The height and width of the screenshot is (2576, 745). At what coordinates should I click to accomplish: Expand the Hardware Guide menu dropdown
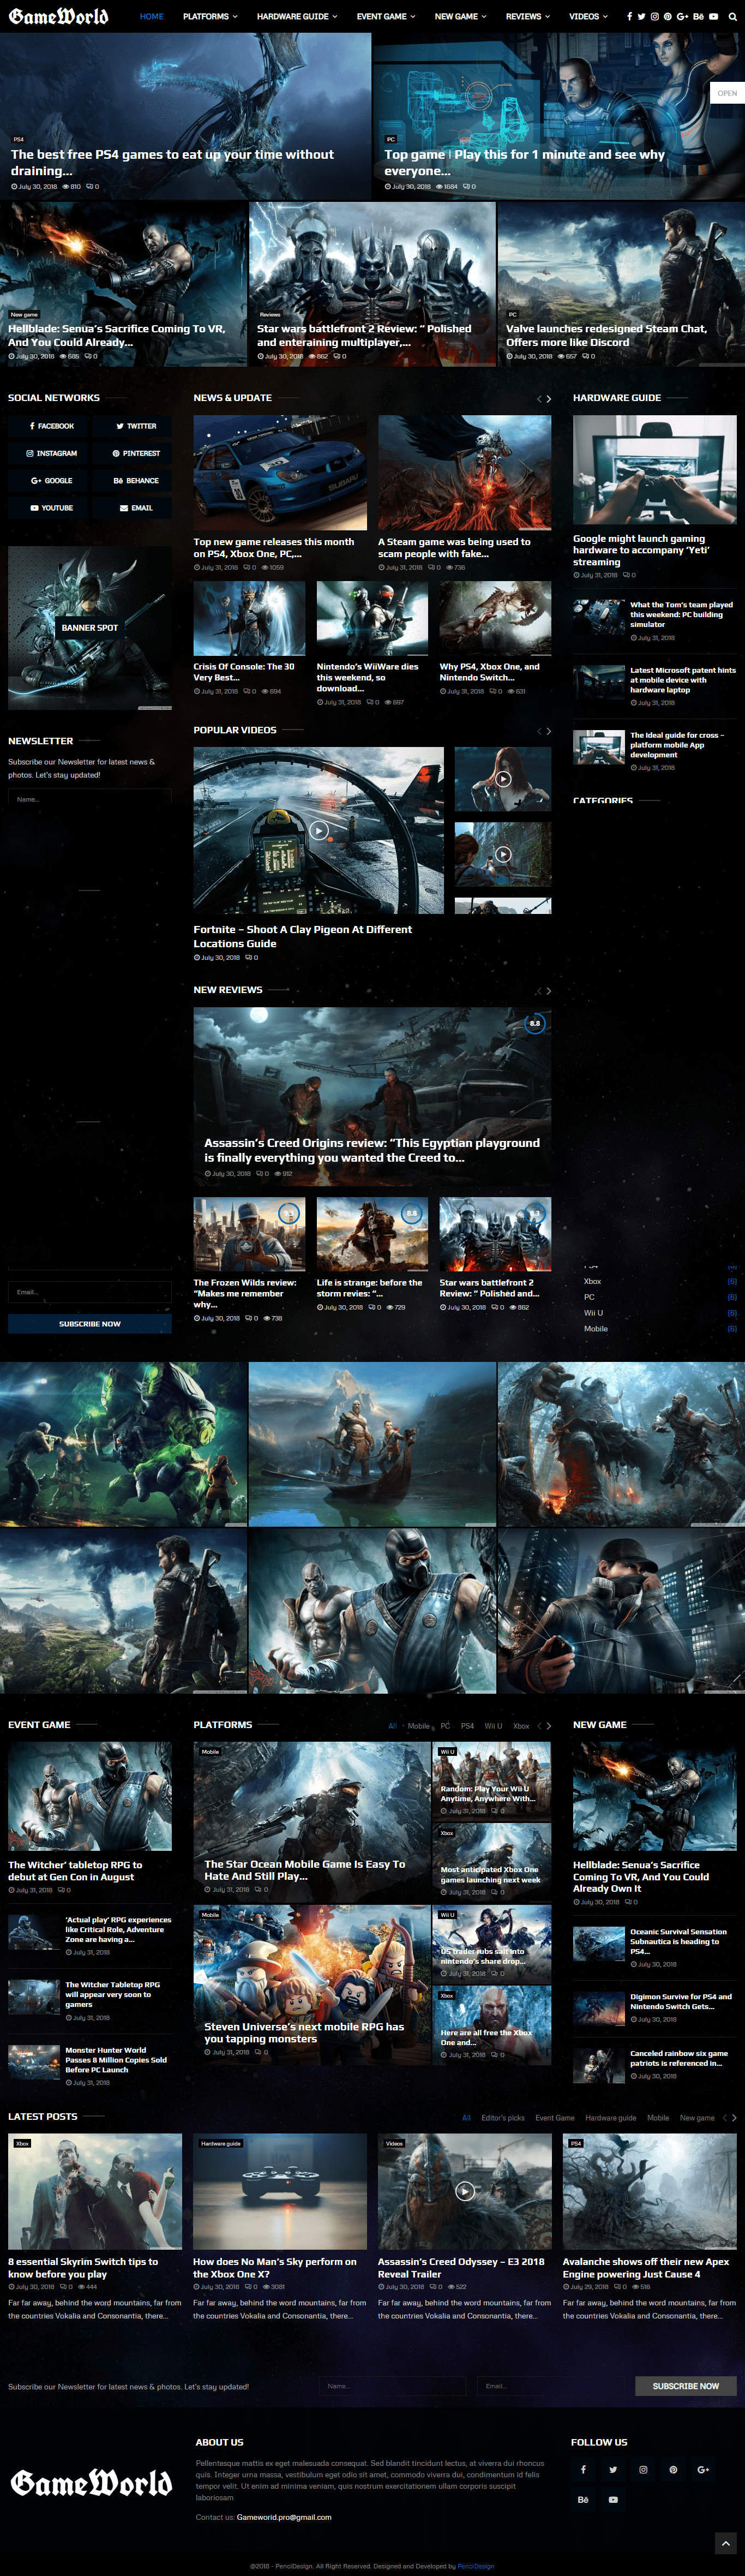[x=297, y=16]
